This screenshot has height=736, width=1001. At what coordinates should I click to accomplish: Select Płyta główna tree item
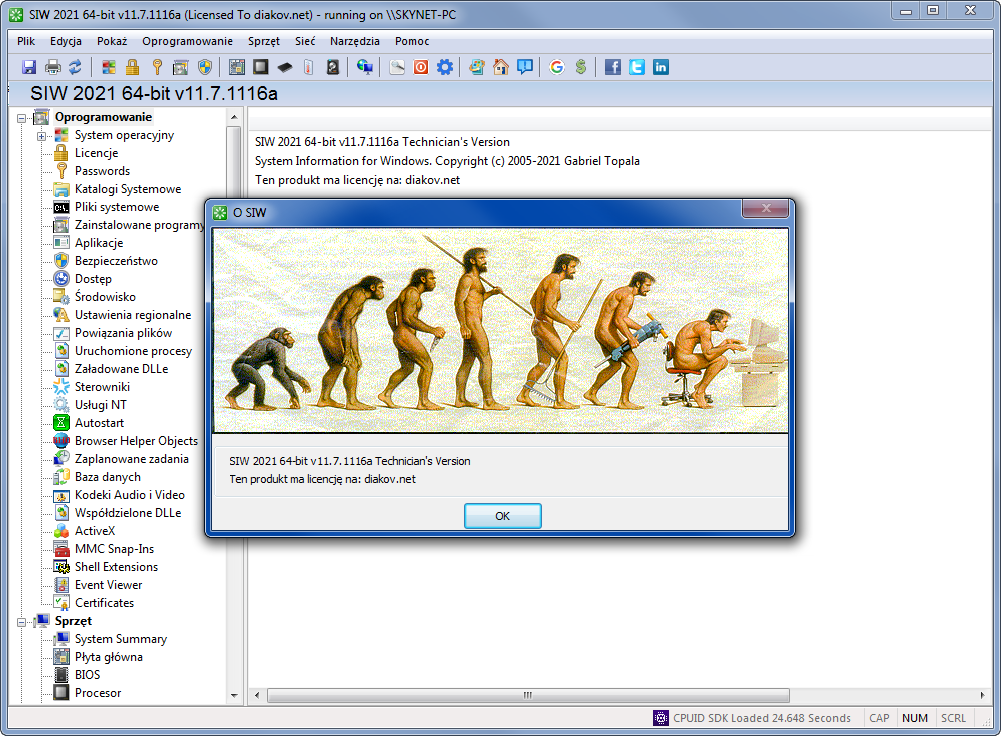tap(109, 657)
